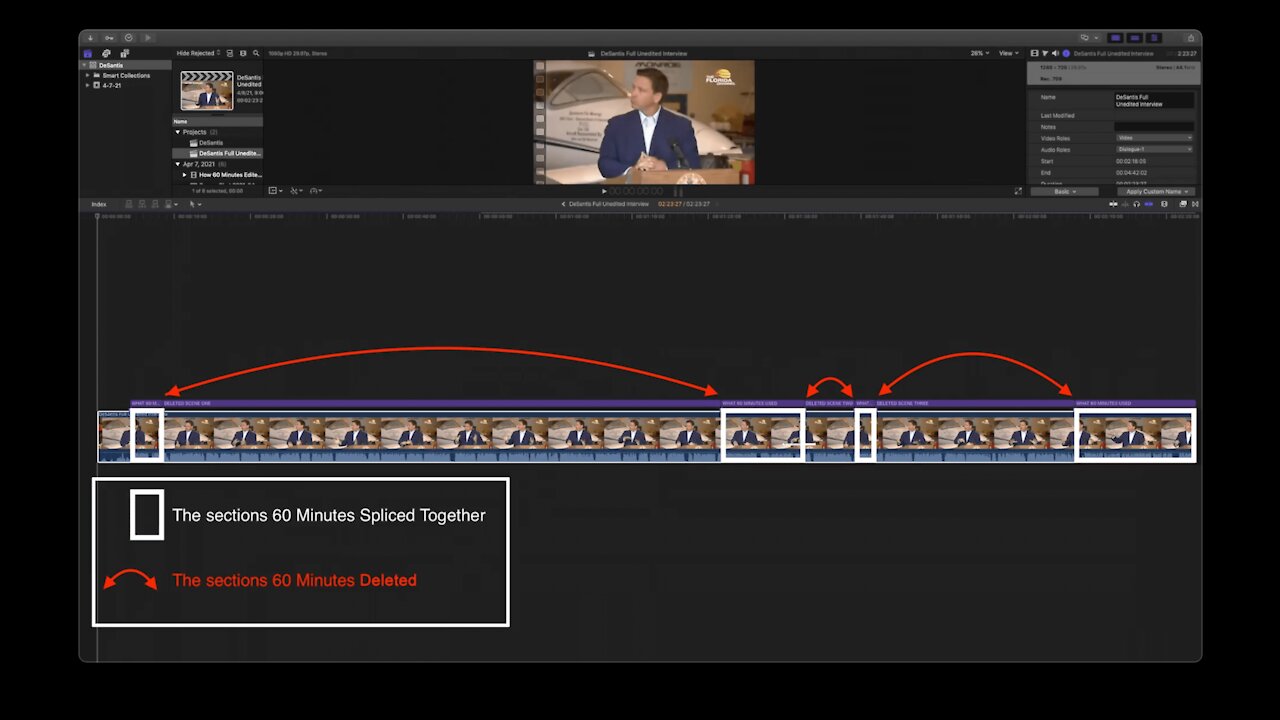Show the Audio inspector speaker icon
Image resolution: width=1280 pixels, height=720 pixels.
(1055, 53)
